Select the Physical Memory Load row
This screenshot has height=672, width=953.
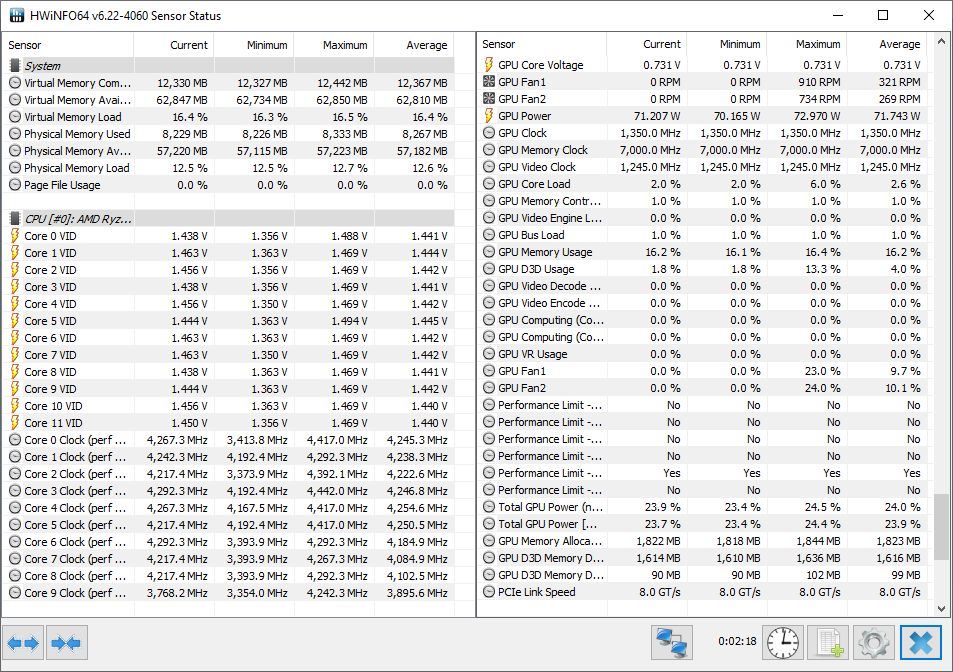(x=229, y=168)
